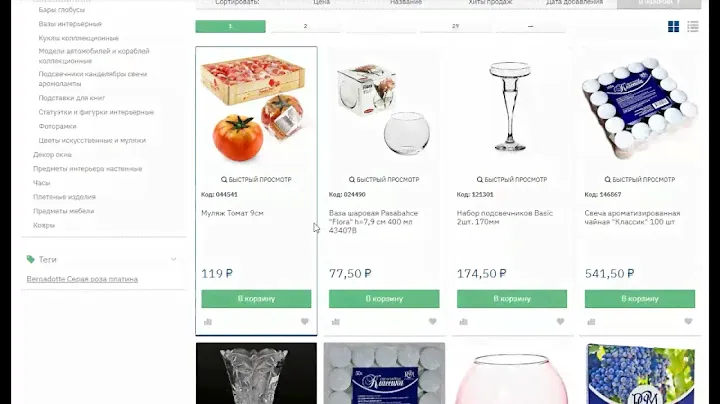Open quick view for Муляж Томат

[x=256, y=180]
